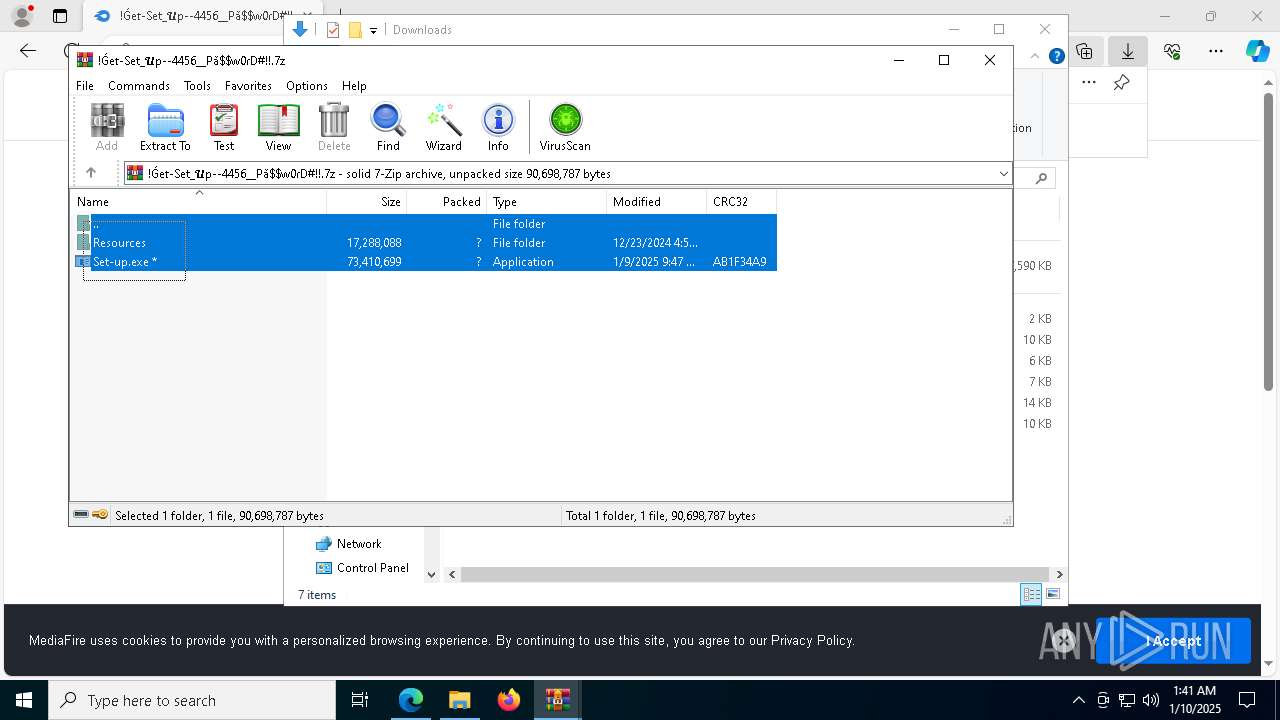Open the View tool in WinRAR
This screenshot has height=720, width=1280.
278,127
